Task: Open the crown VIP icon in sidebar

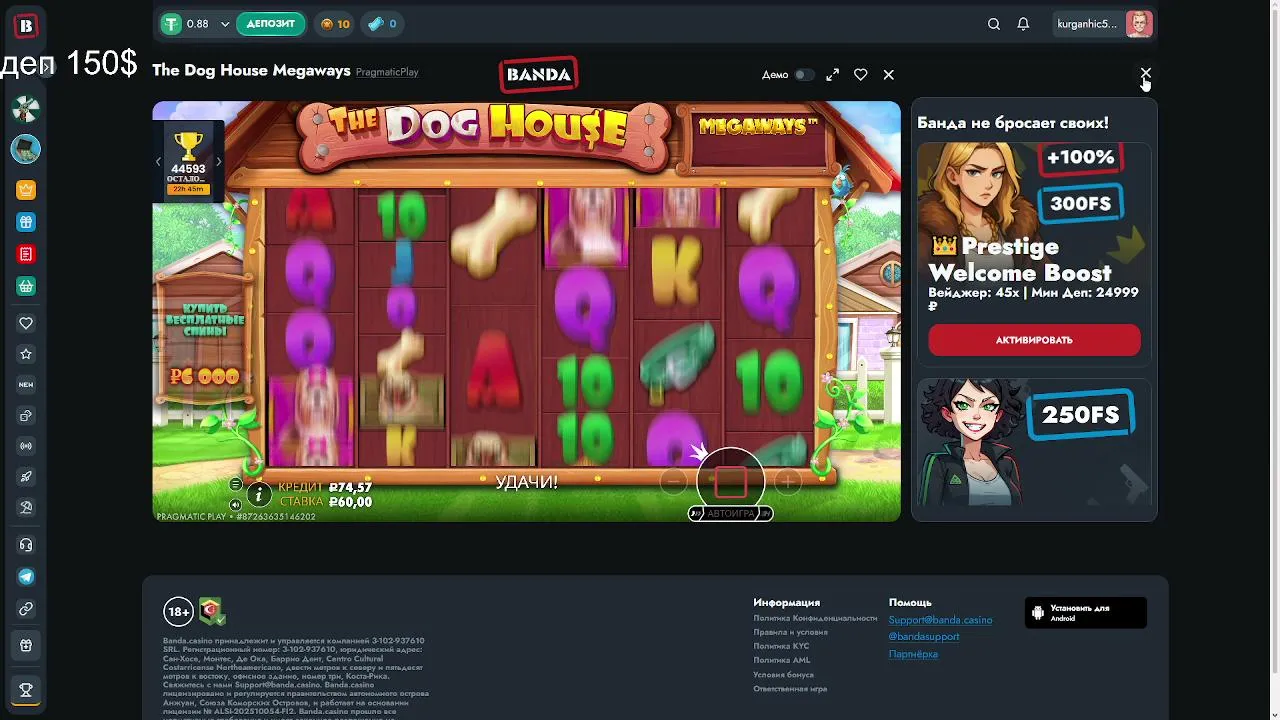Action: [x=26, y=190]
